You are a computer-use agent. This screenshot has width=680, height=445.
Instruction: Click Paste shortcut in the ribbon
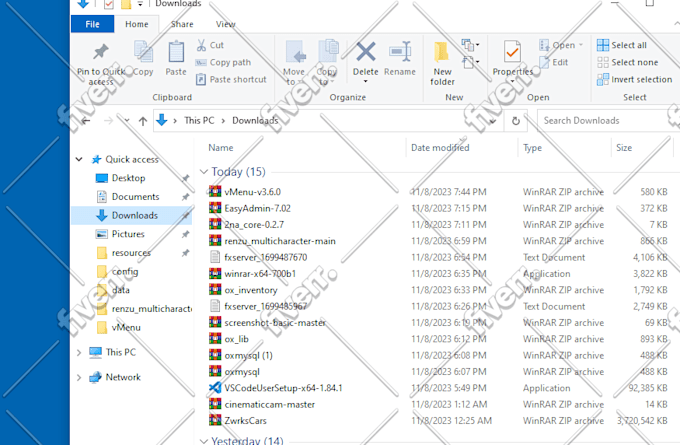coord(231,79)
